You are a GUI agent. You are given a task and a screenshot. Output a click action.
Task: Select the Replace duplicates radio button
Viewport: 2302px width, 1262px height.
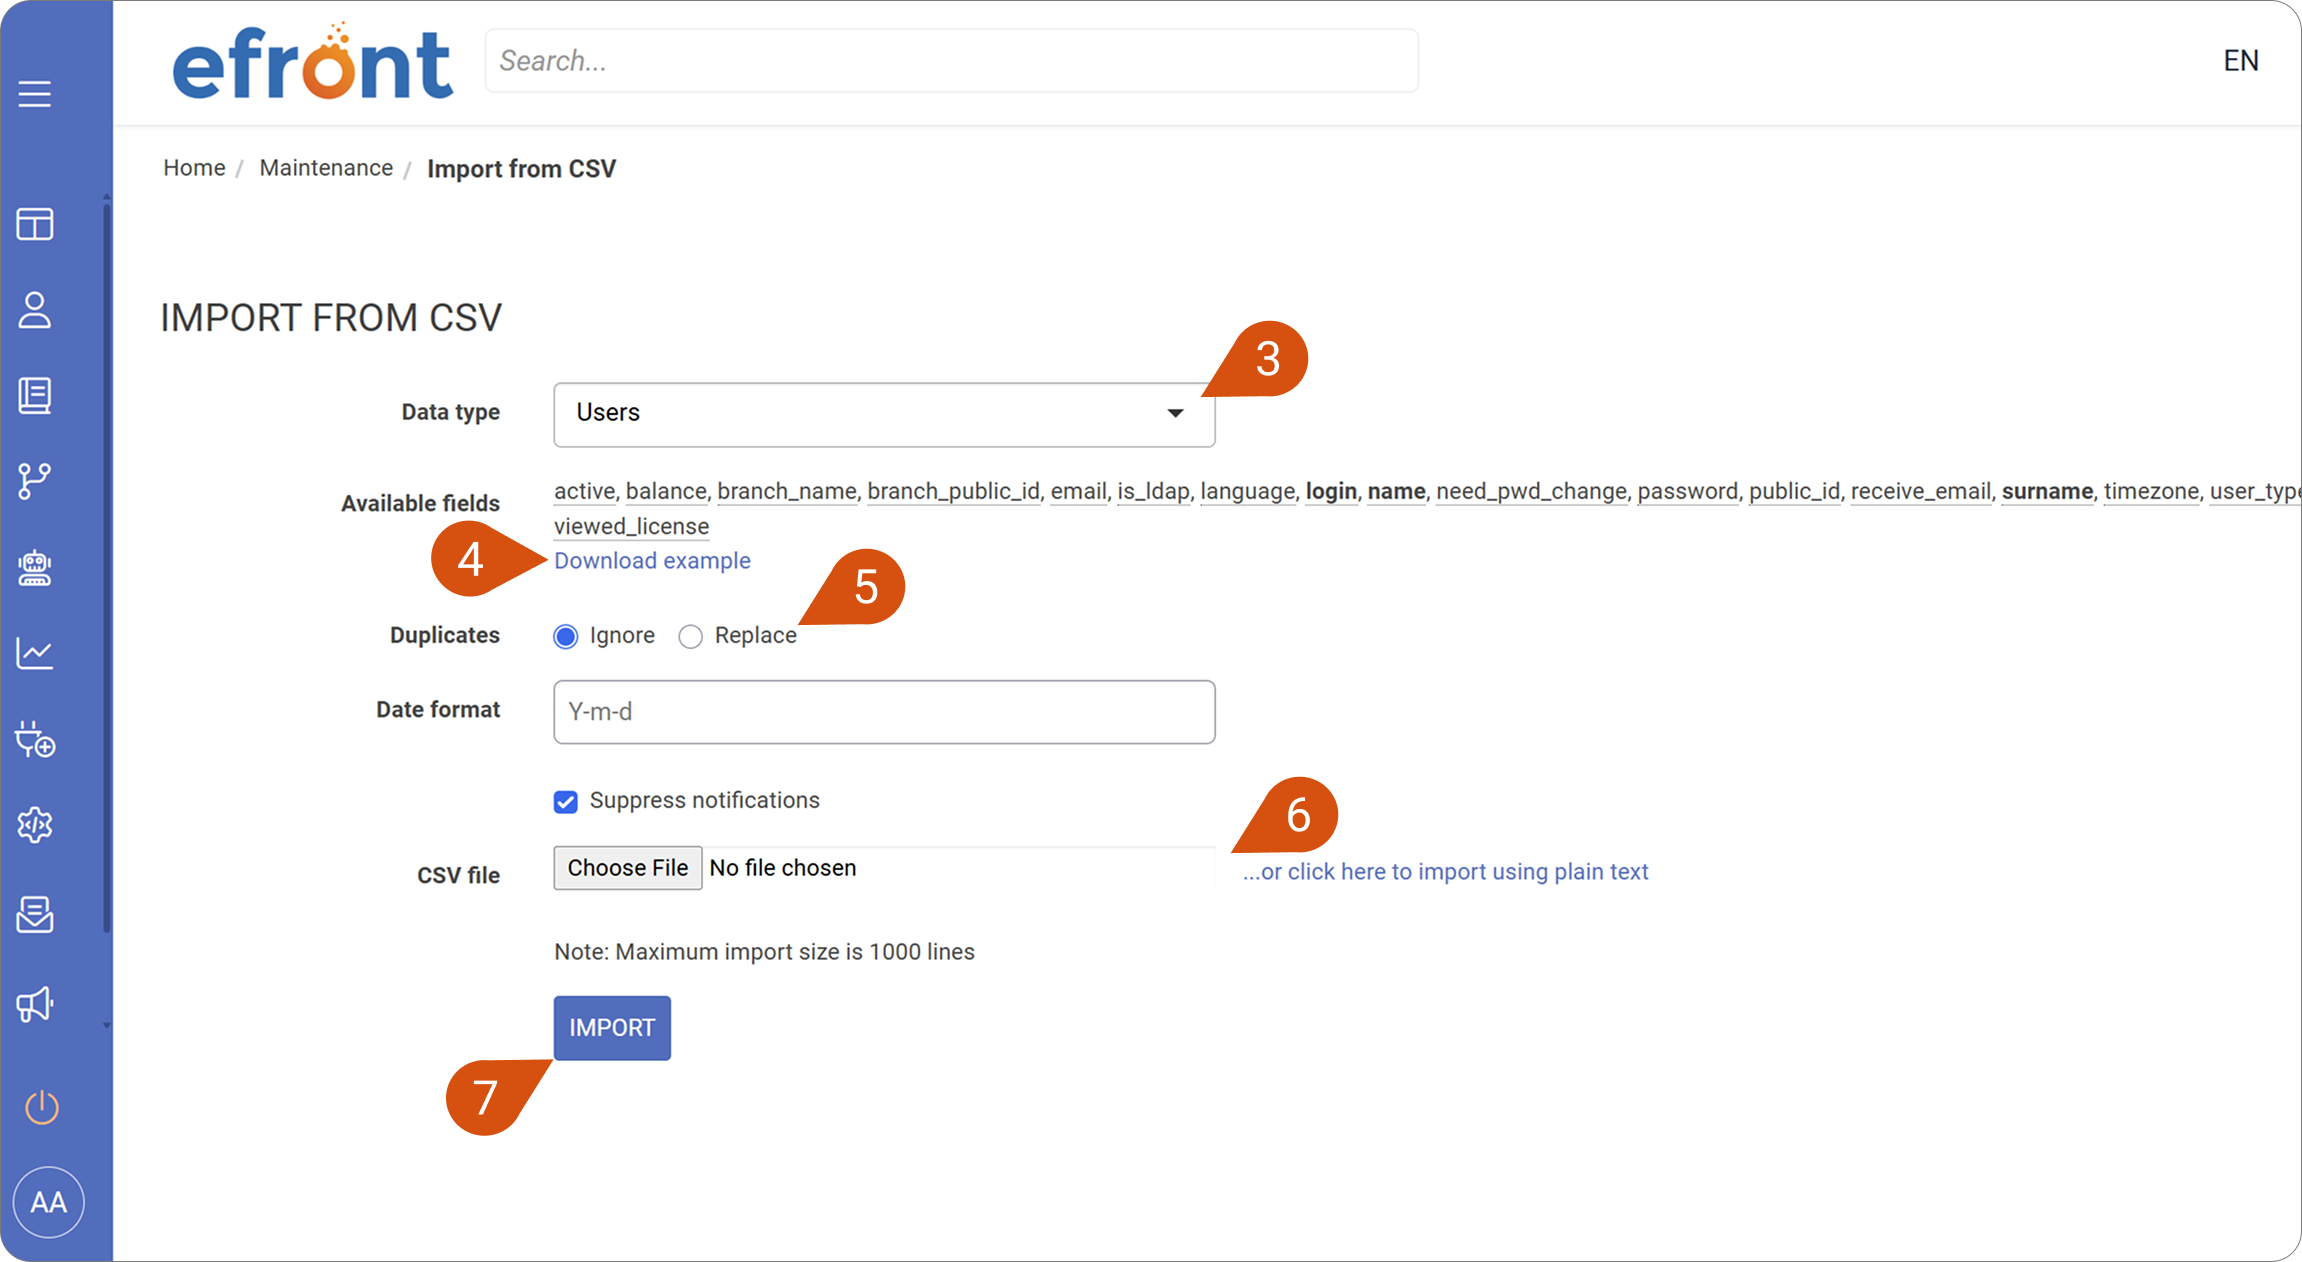click(690, 636)
